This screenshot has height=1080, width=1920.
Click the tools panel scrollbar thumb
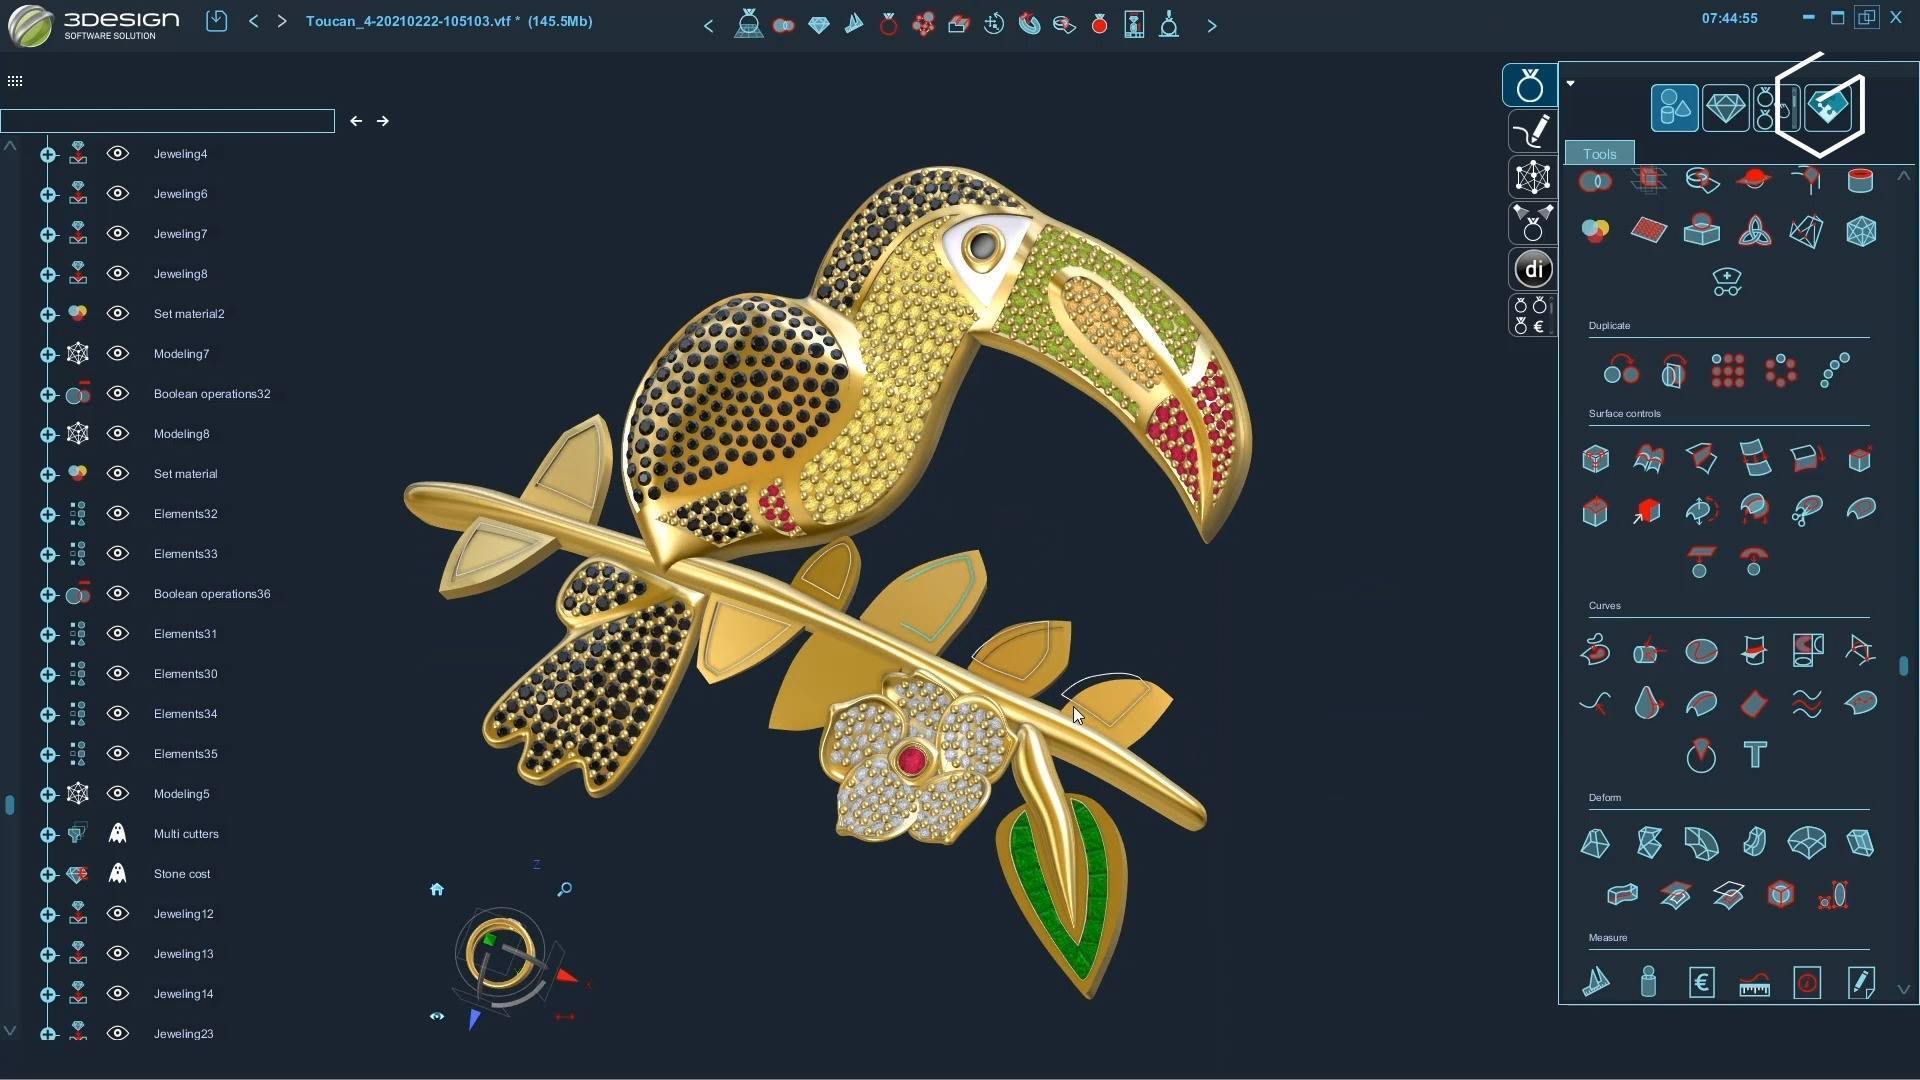pos(1903,665)
